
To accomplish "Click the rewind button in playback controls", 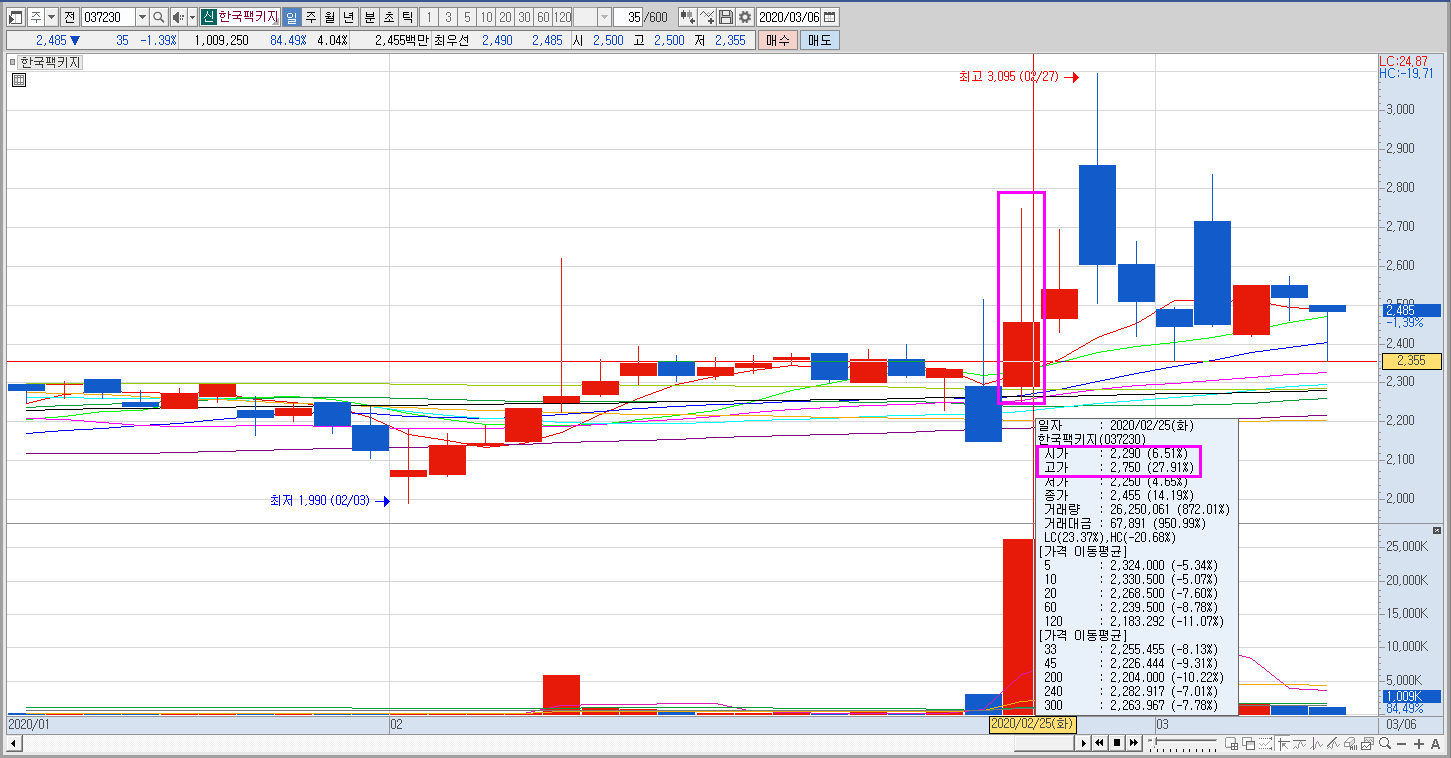I will pyautogui.click(x=1099, y=743).
